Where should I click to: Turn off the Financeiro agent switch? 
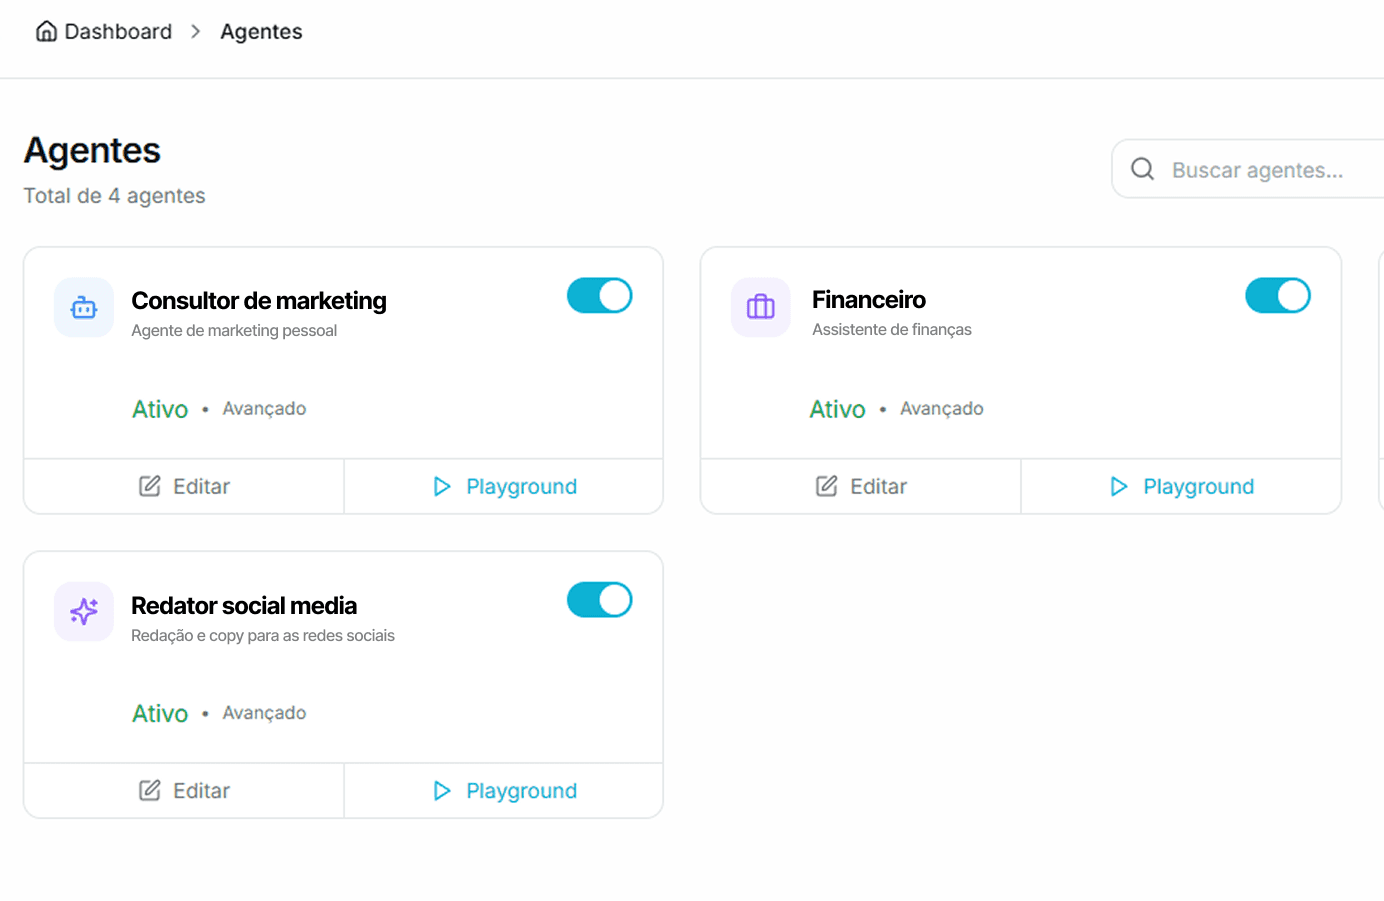1277,296
